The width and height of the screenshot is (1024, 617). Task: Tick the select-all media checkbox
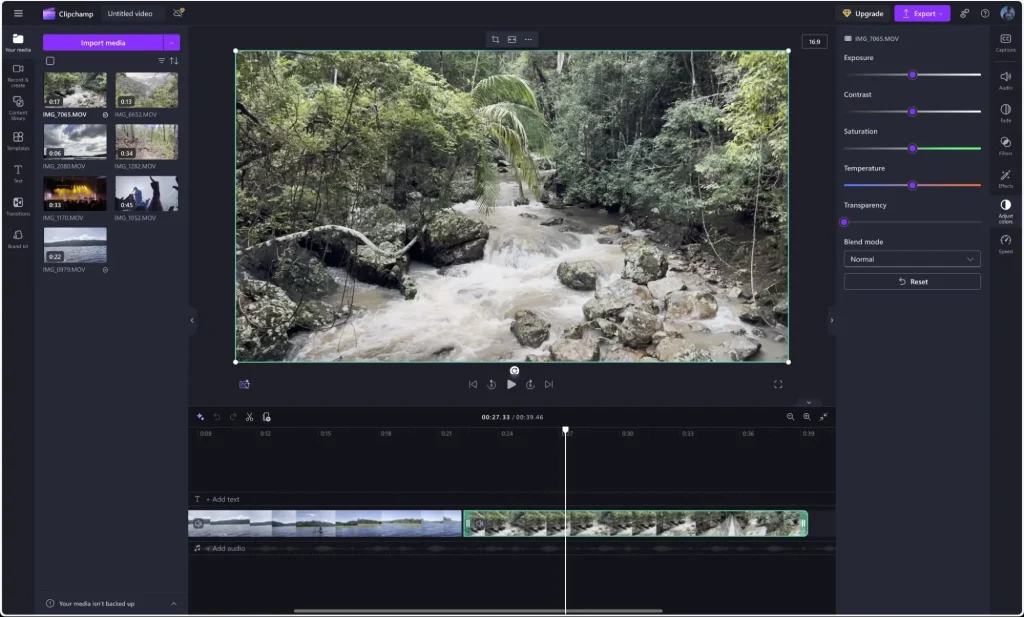(x=50, y=61)
